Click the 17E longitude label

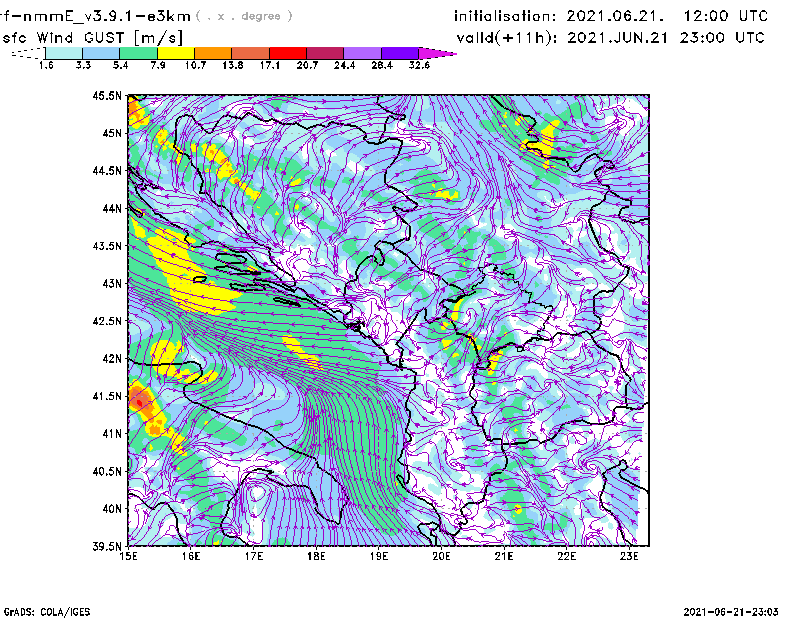[254, 556]
